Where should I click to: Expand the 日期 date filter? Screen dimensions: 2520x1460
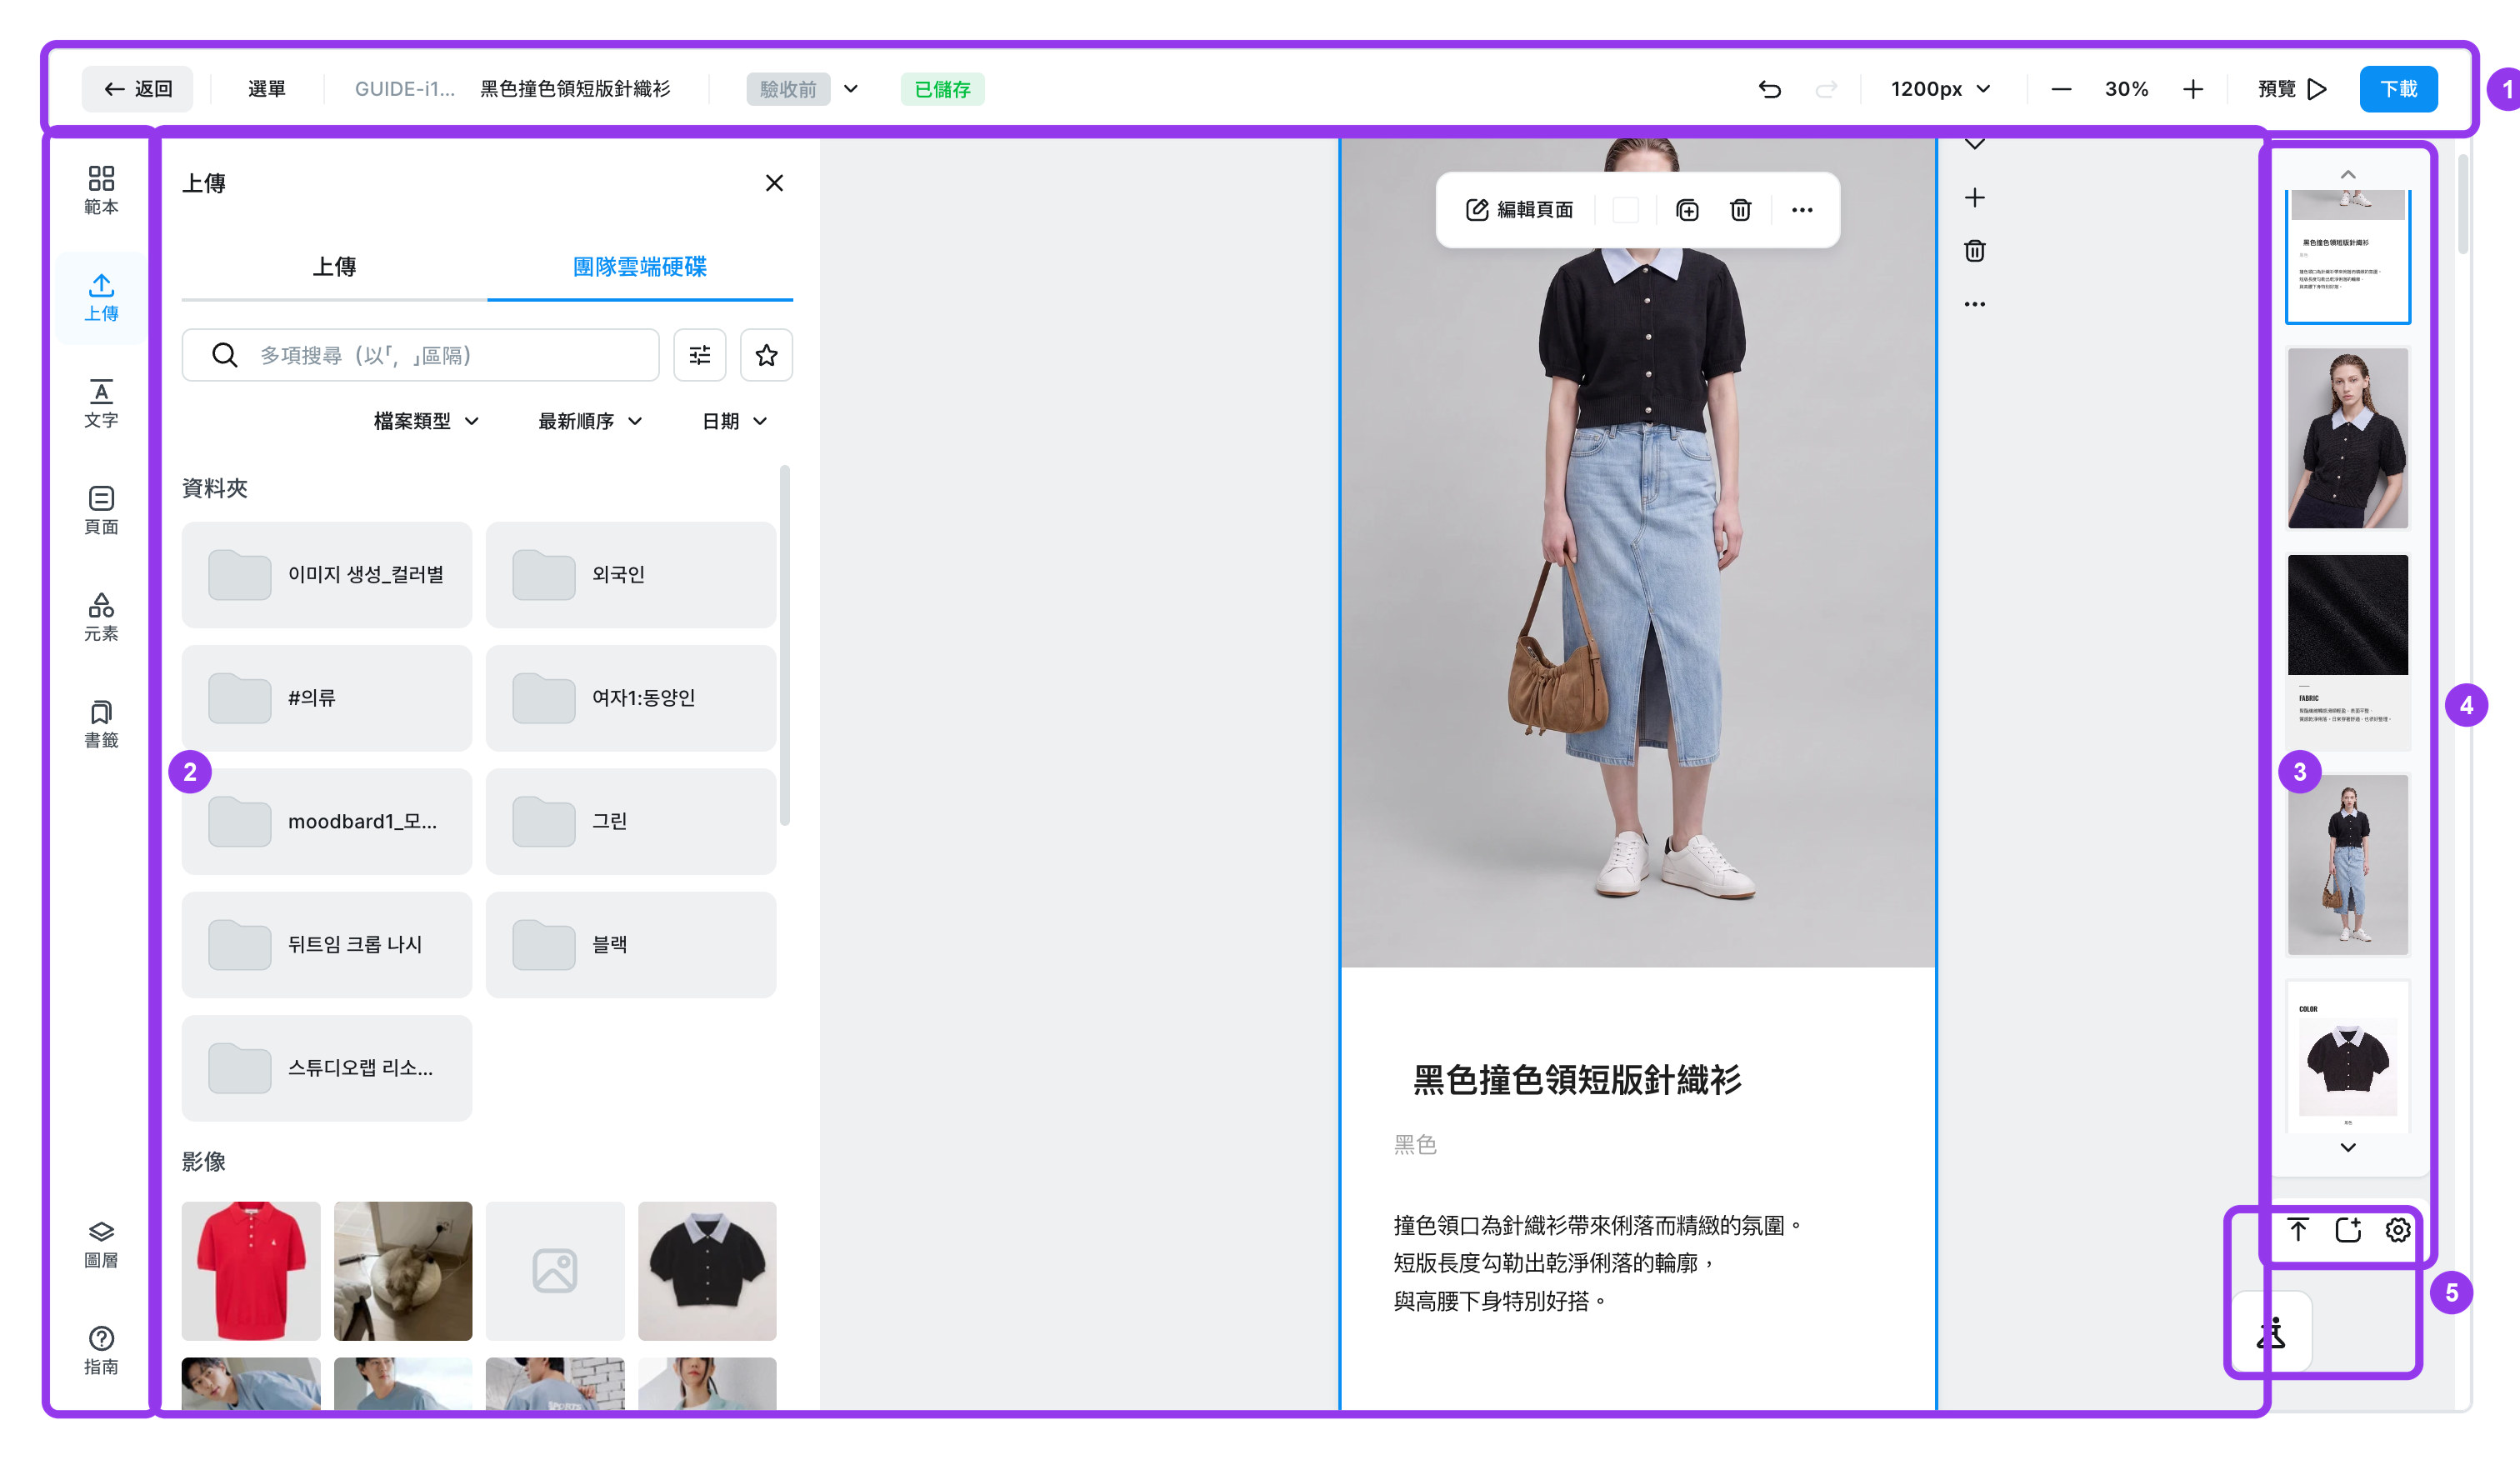click(735, 421)
